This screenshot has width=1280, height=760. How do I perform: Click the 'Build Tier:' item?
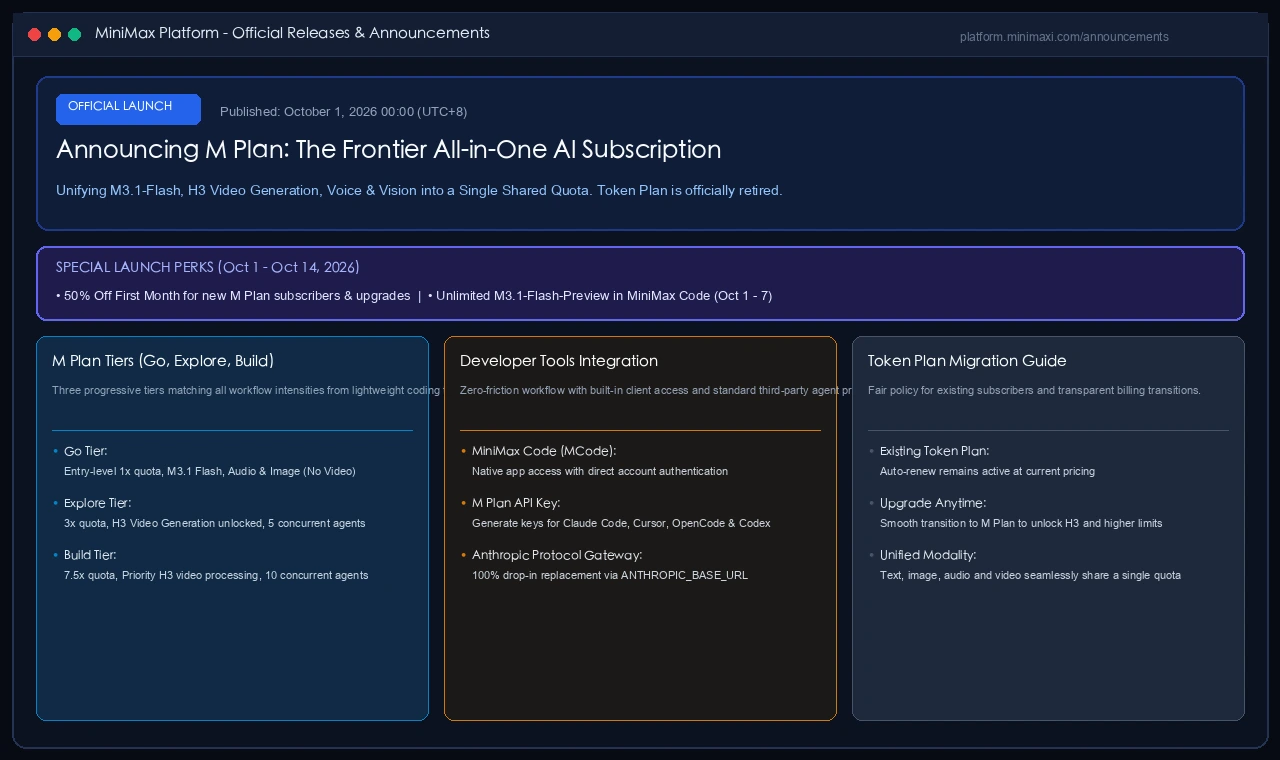(x=90, y=555)
